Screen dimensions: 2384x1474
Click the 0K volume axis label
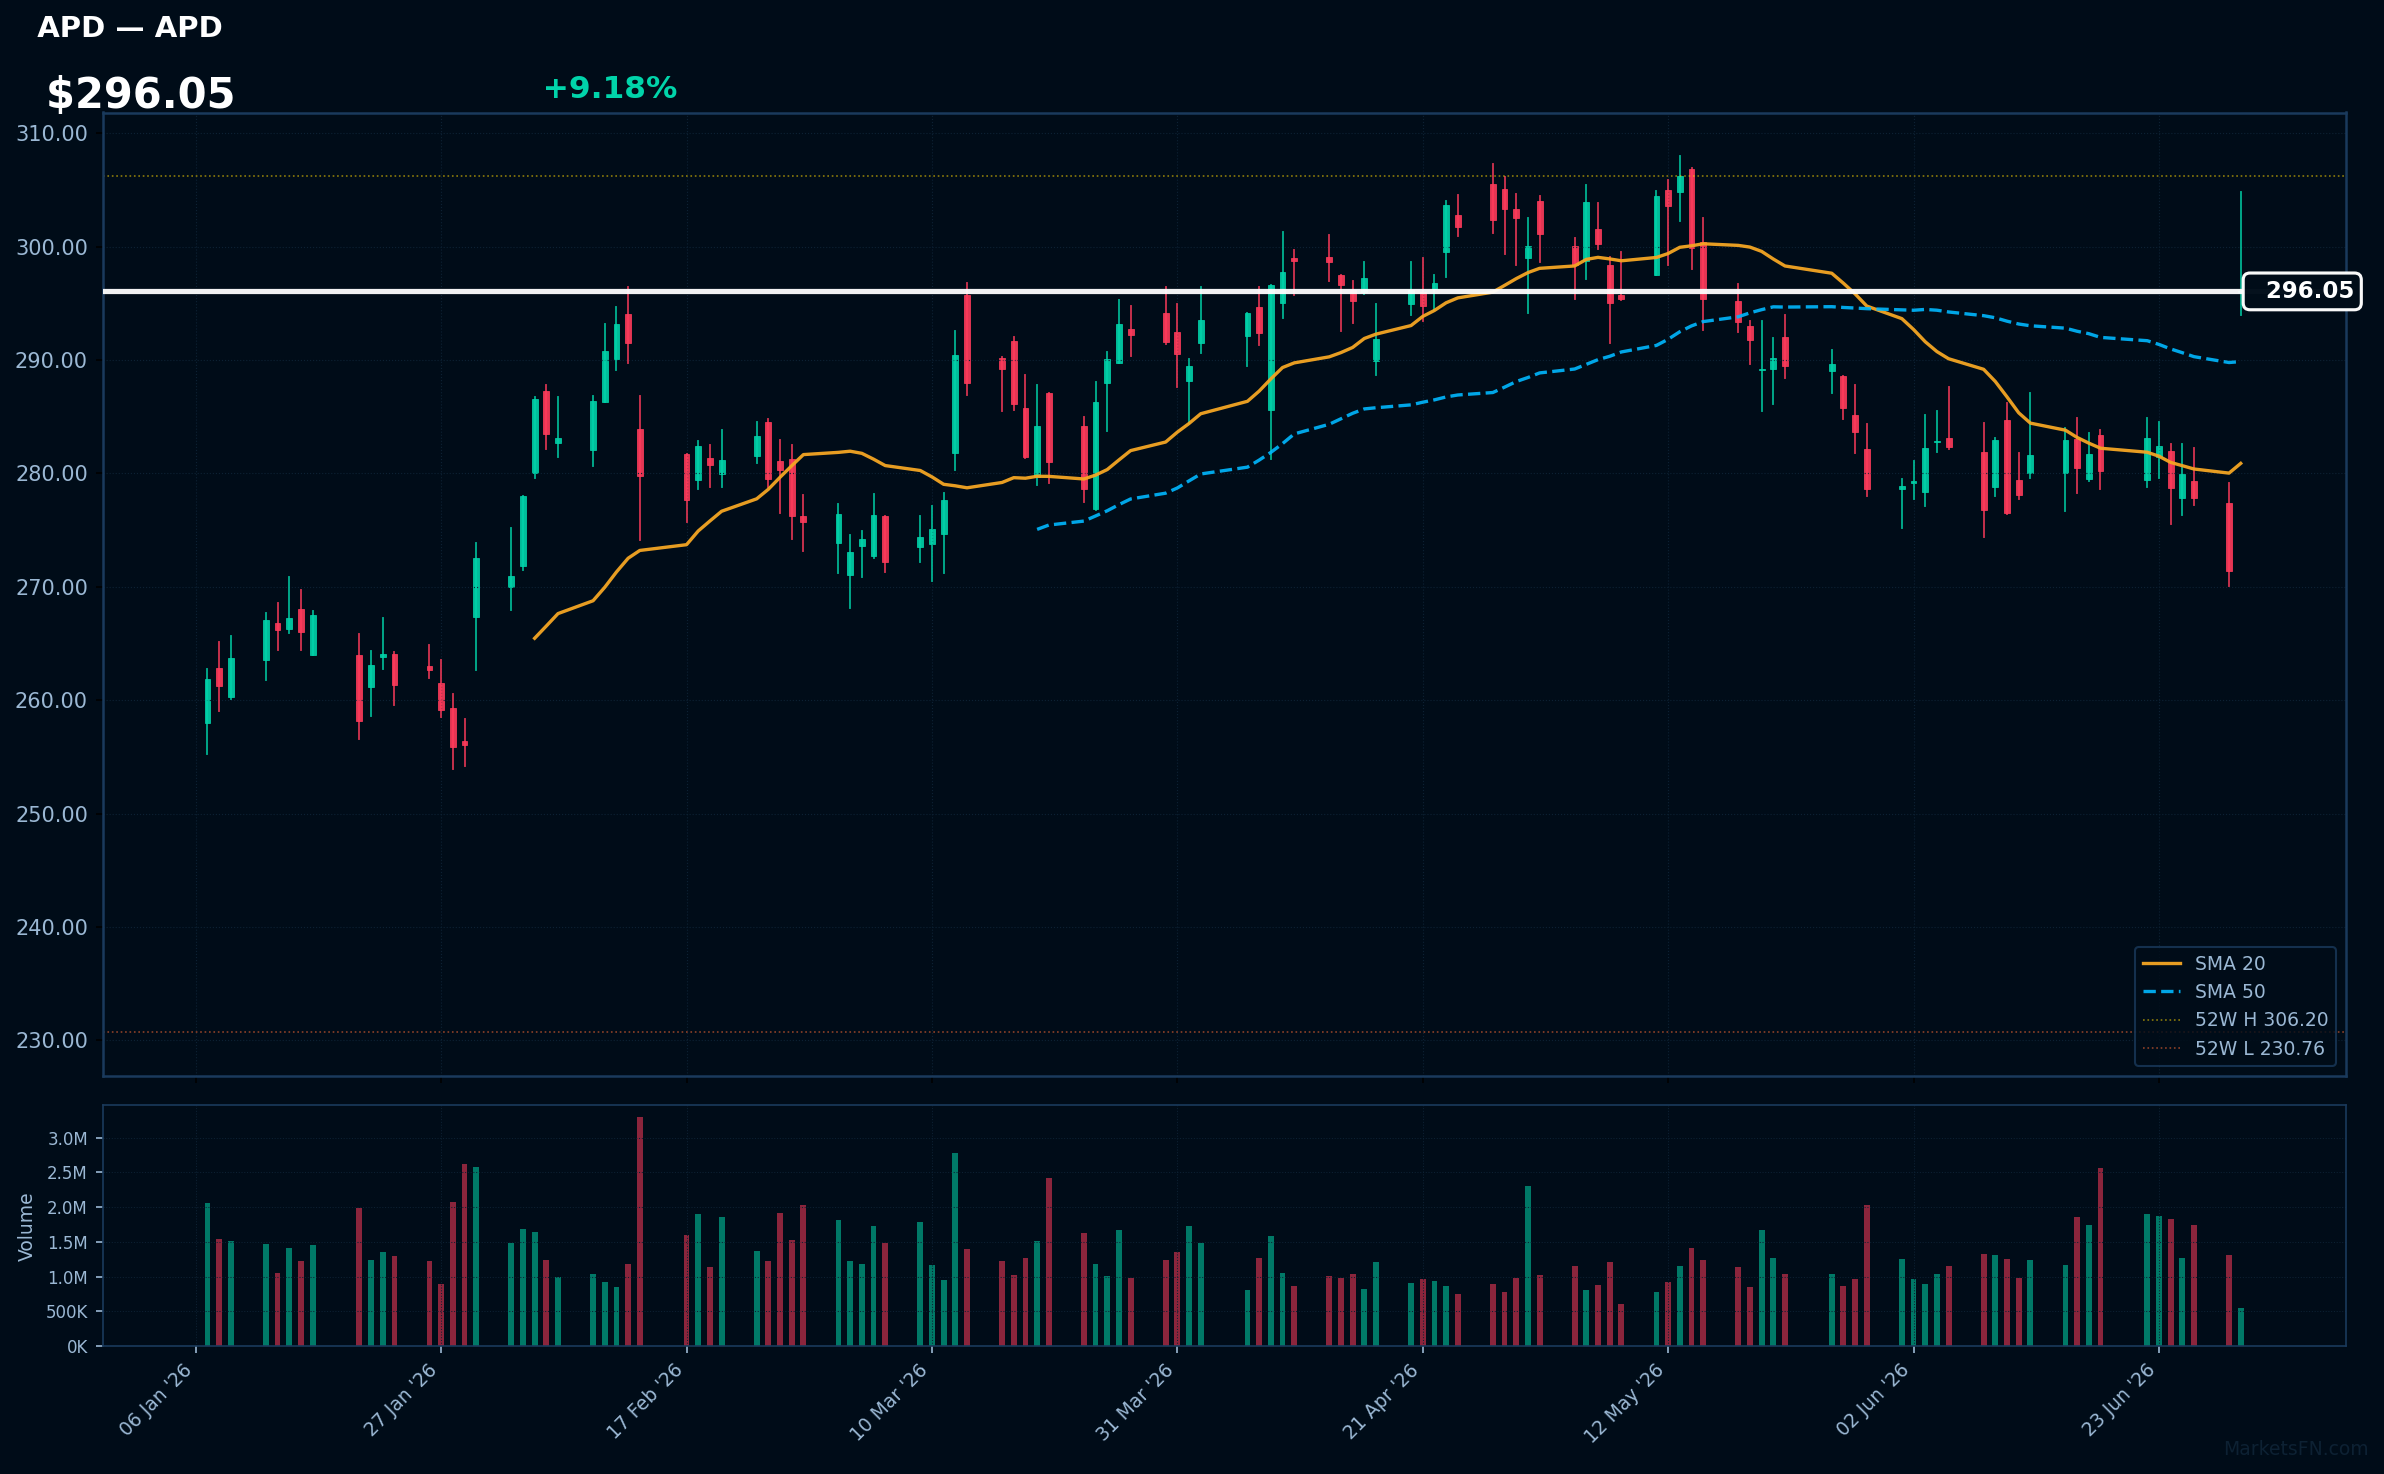coord(78,1347)
